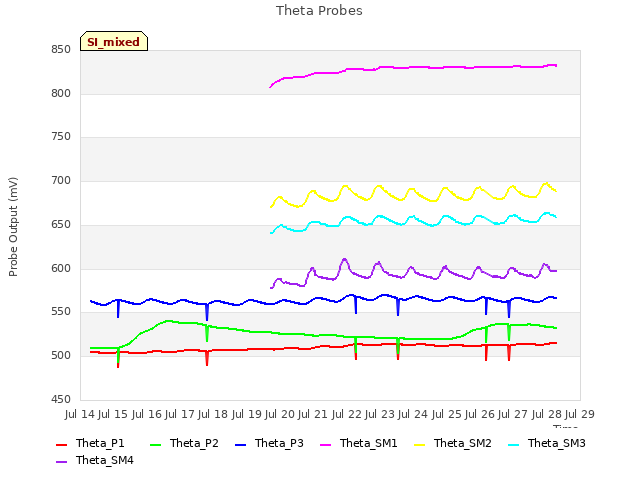Click the magenta Theta_SM1 legend swatch

tap(326, 444)
